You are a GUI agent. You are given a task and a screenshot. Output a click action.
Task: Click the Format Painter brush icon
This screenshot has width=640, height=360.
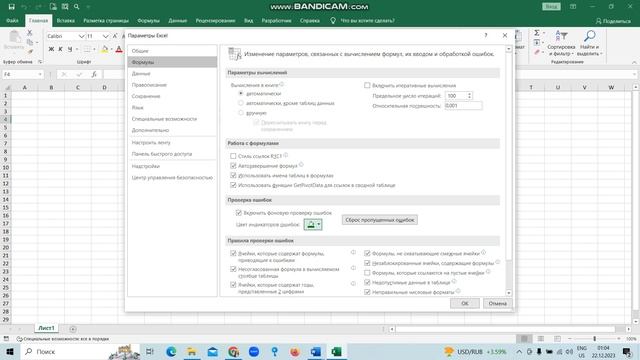pyautogui.click(x=30, y=51)
